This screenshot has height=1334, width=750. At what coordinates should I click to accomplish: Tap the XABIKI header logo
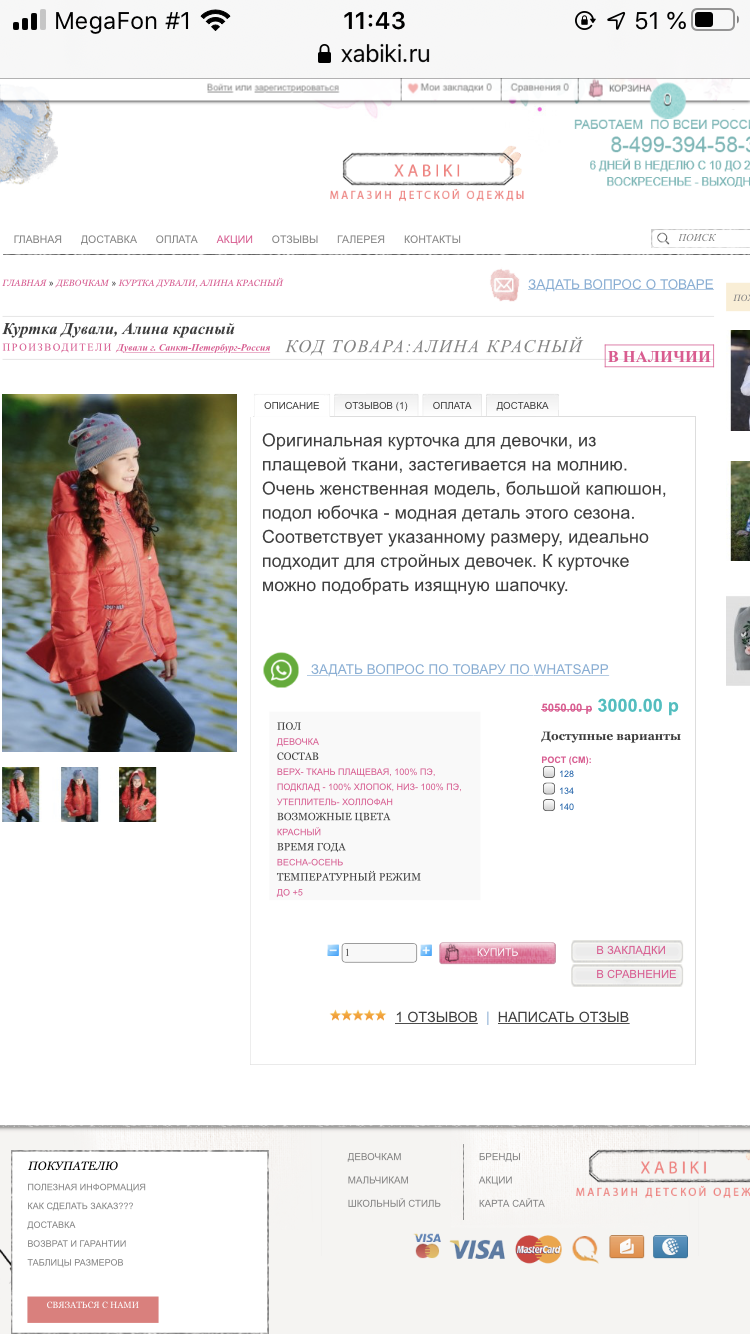428,171
